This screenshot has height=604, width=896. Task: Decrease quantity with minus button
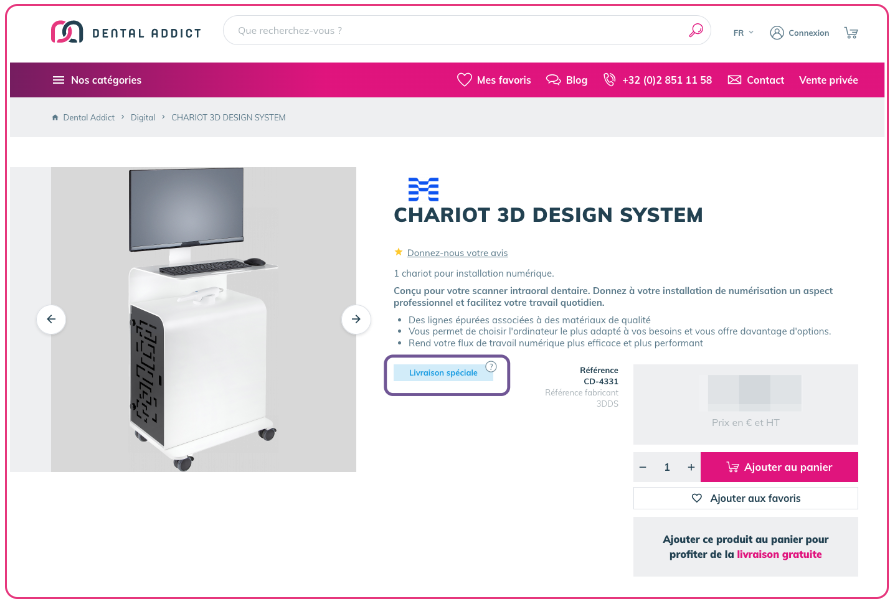643,467
